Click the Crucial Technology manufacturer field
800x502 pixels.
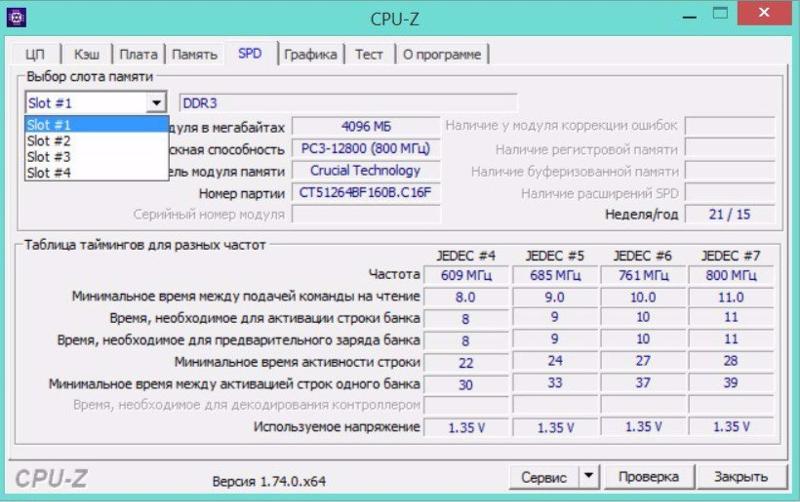tap(366, 170)
